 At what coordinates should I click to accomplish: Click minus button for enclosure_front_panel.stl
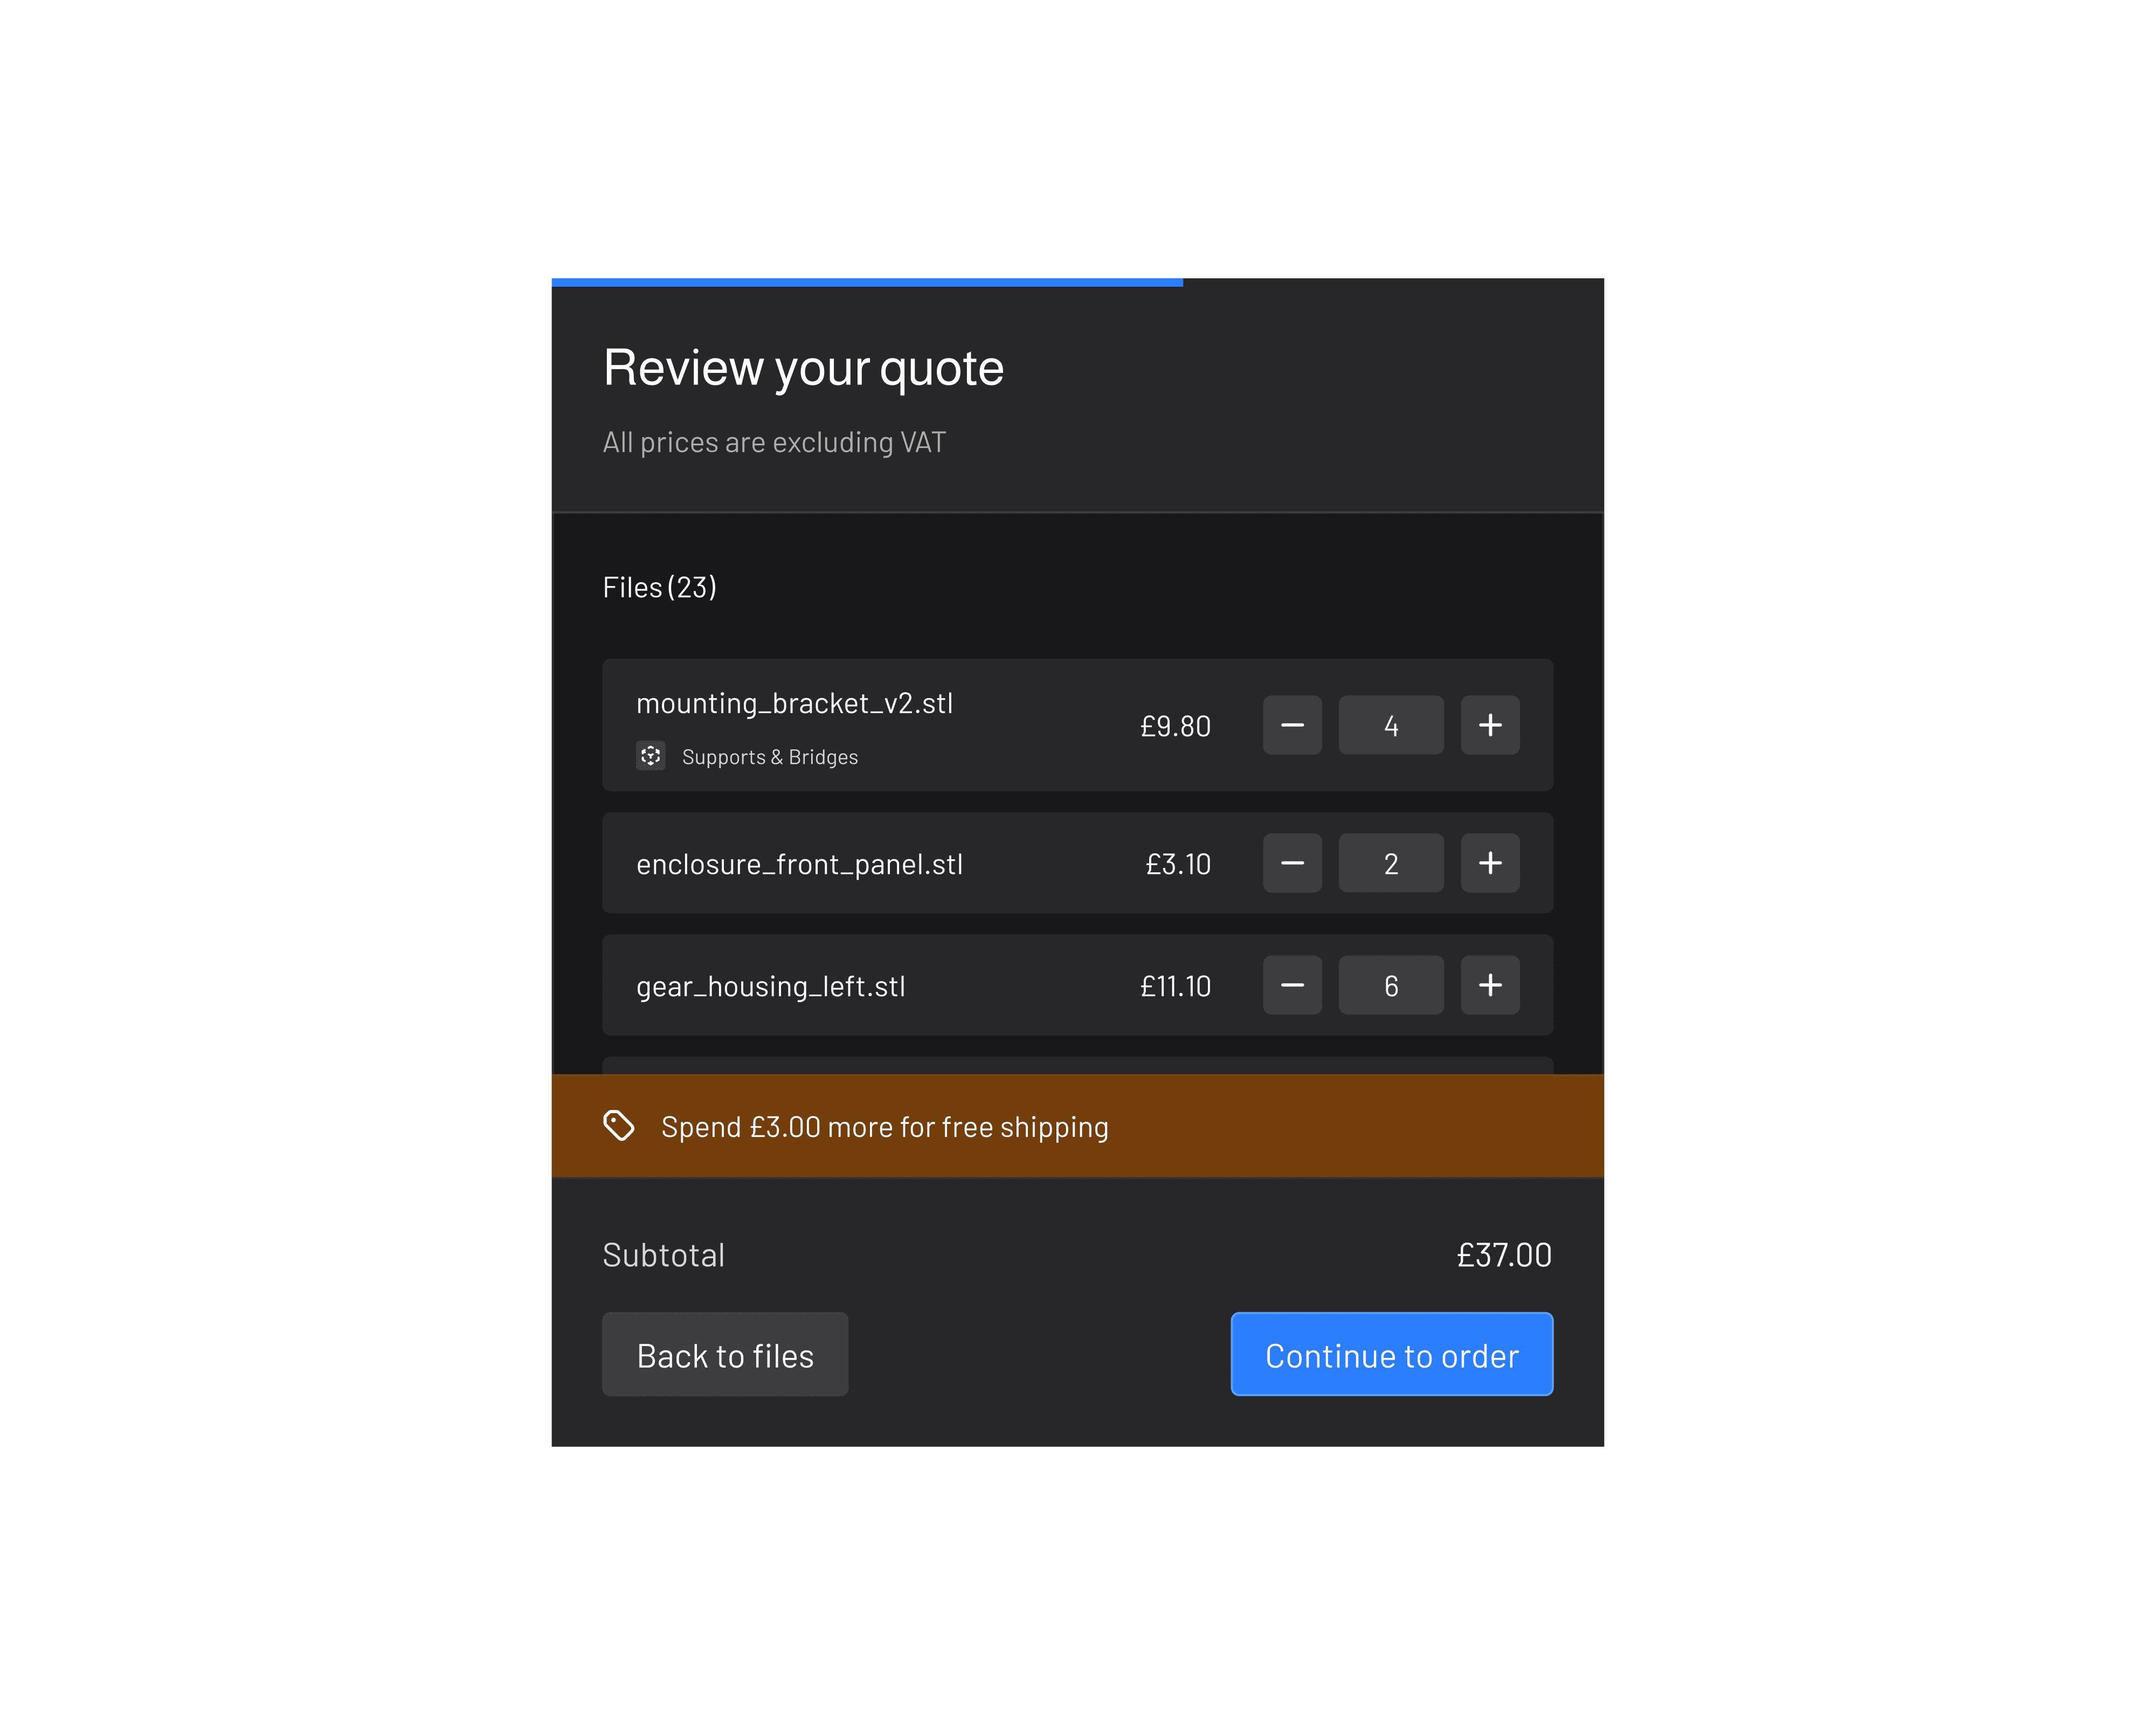(x=1292, y=863)
